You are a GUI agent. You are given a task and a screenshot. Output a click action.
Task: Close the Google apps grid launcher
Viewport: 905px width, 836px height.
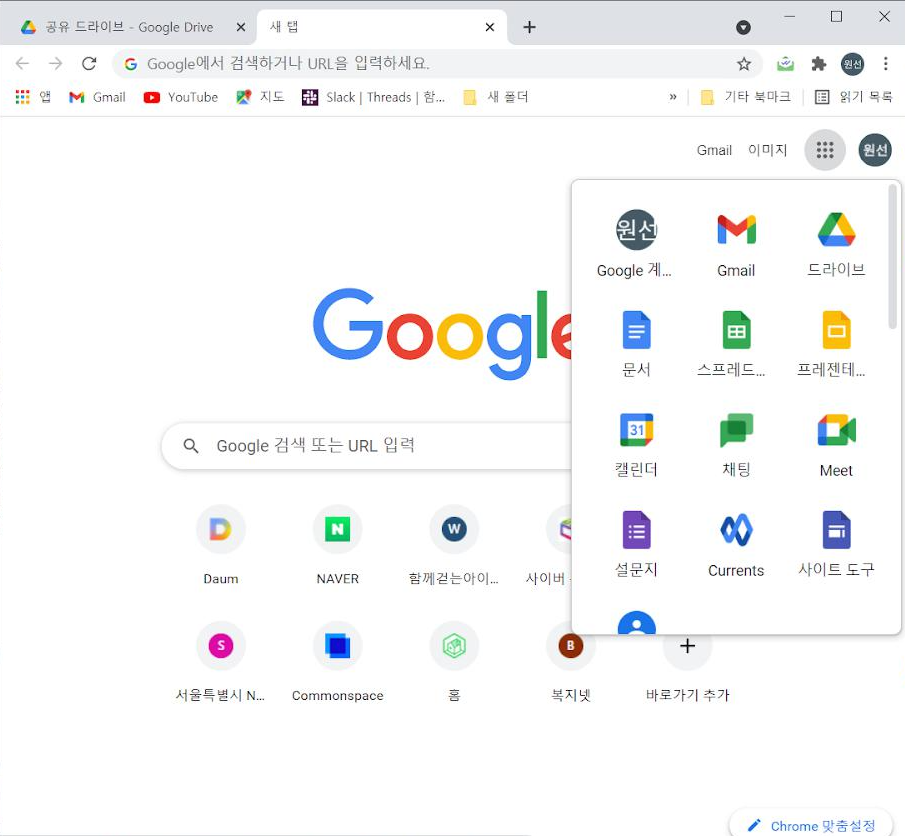[825, 150]
